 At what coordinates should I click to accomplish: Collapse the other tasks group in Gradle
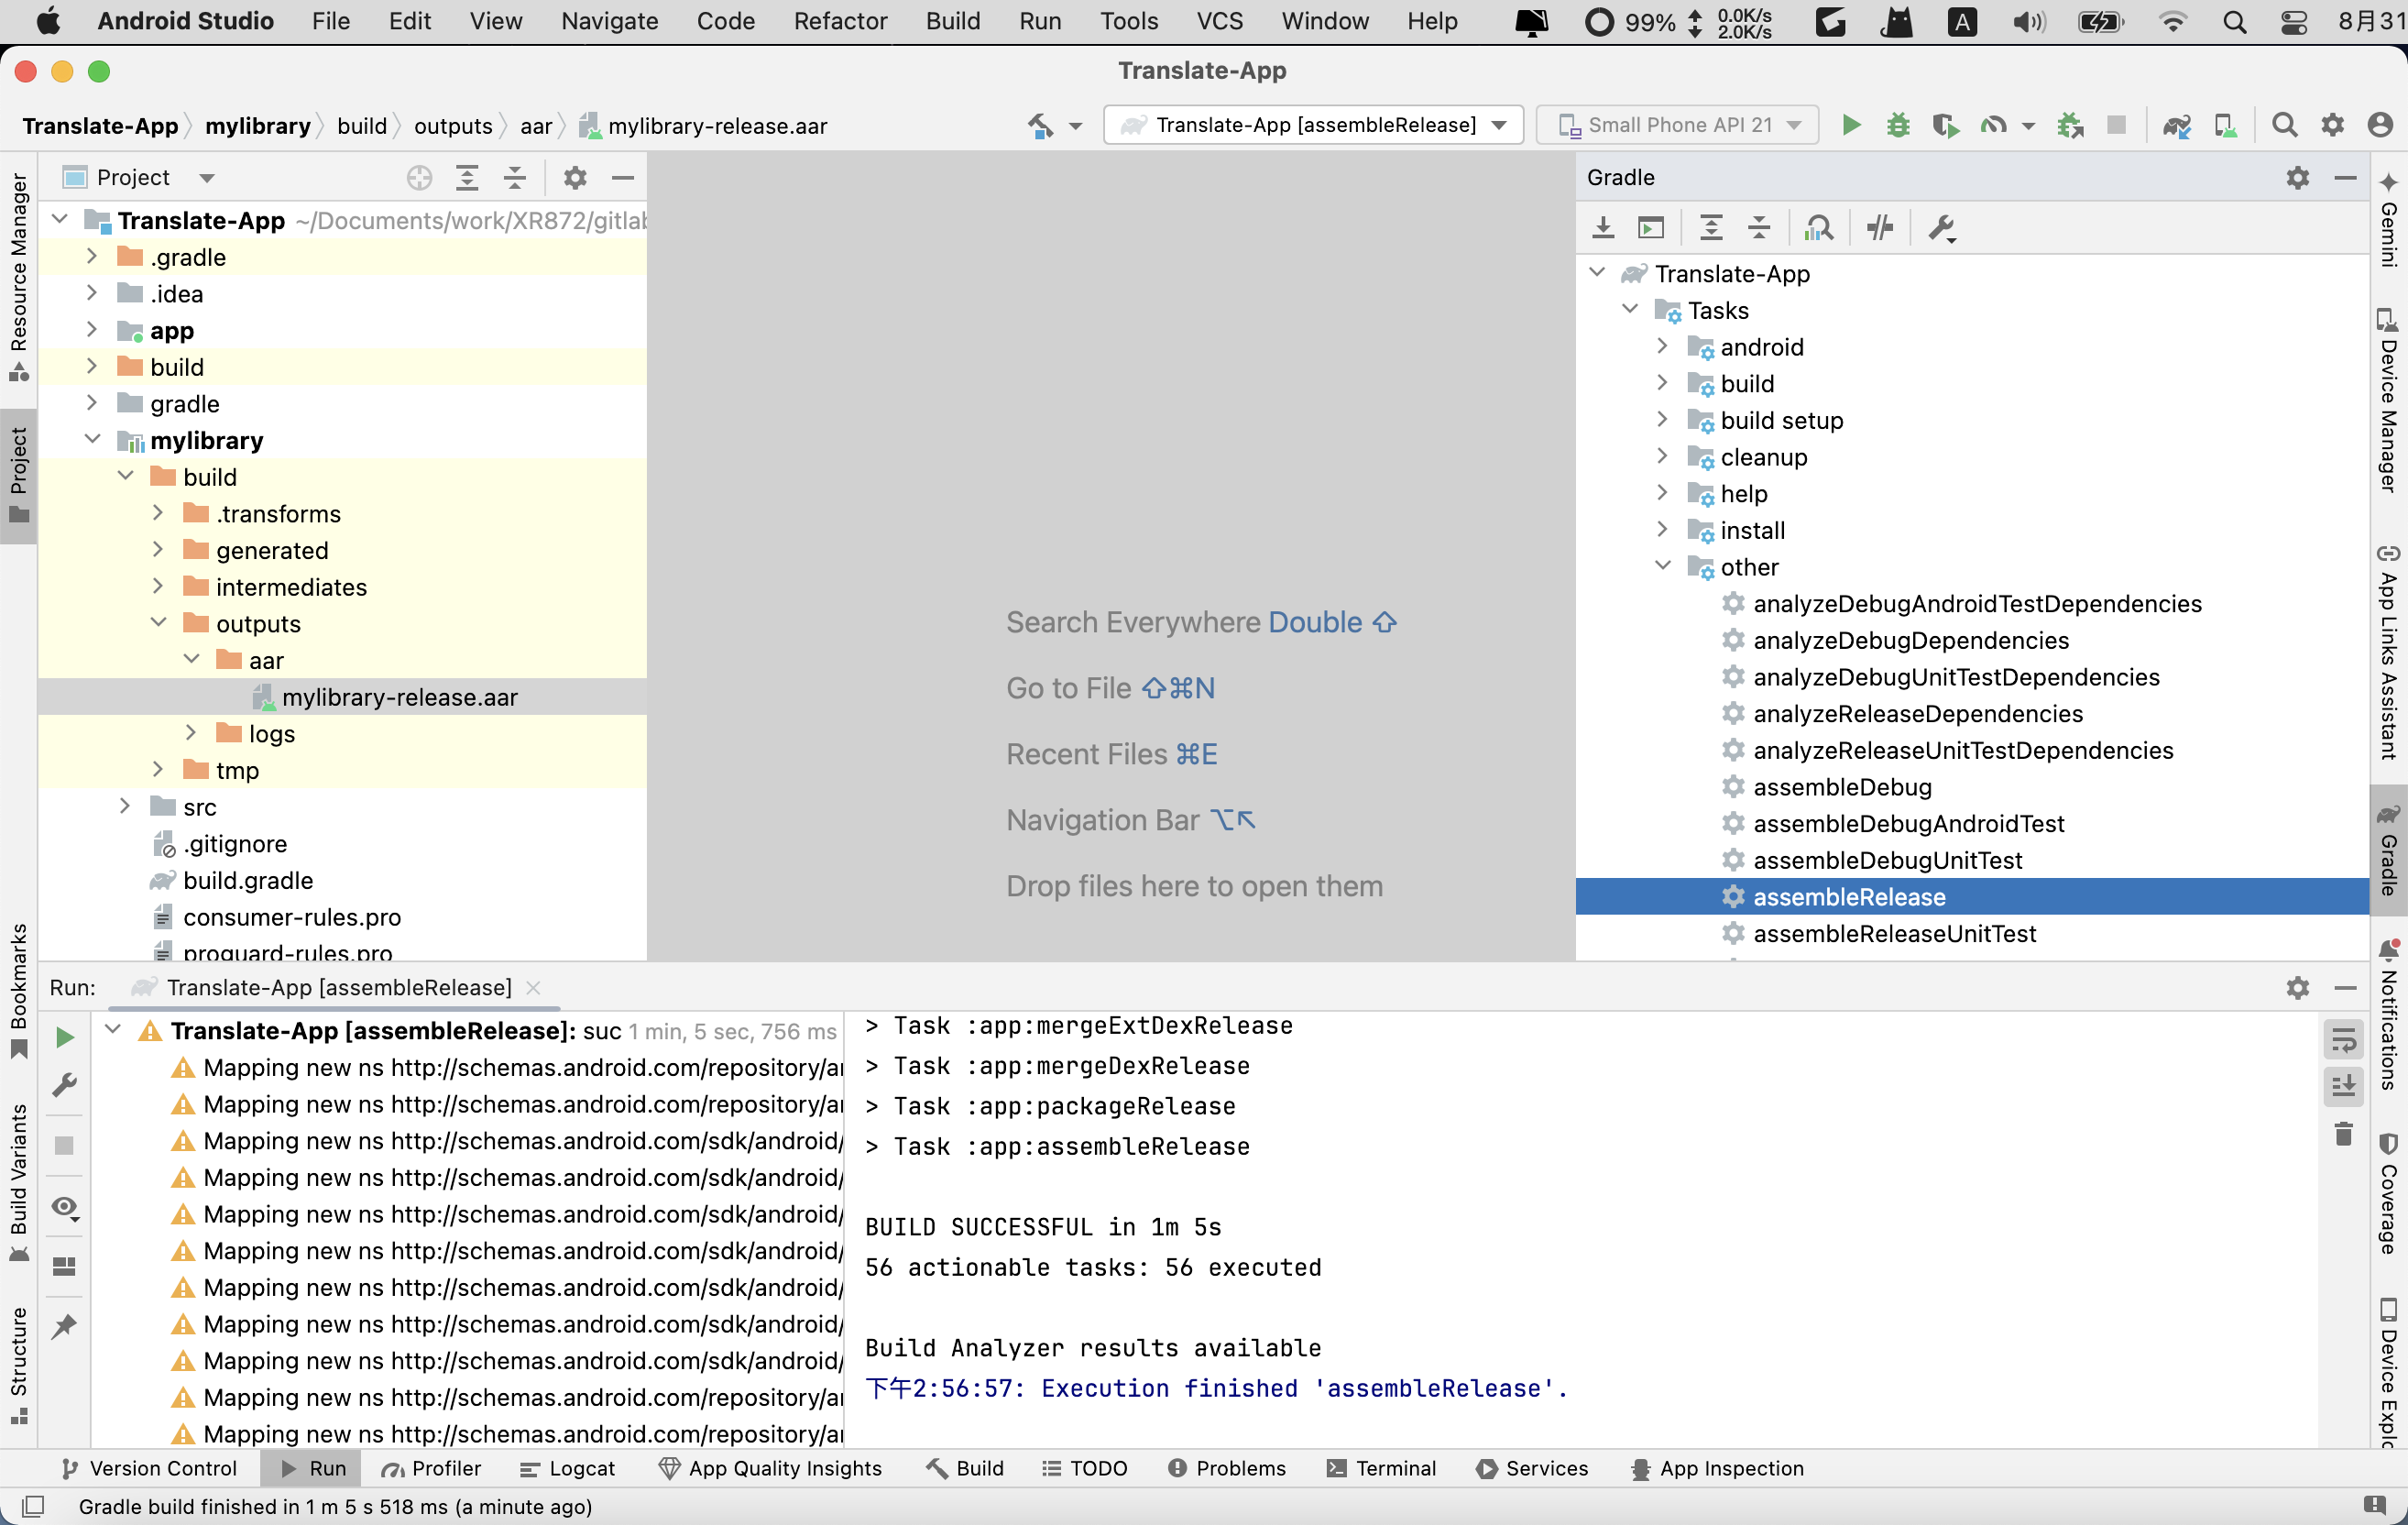pyautogui.click(x=1662, y=566)
